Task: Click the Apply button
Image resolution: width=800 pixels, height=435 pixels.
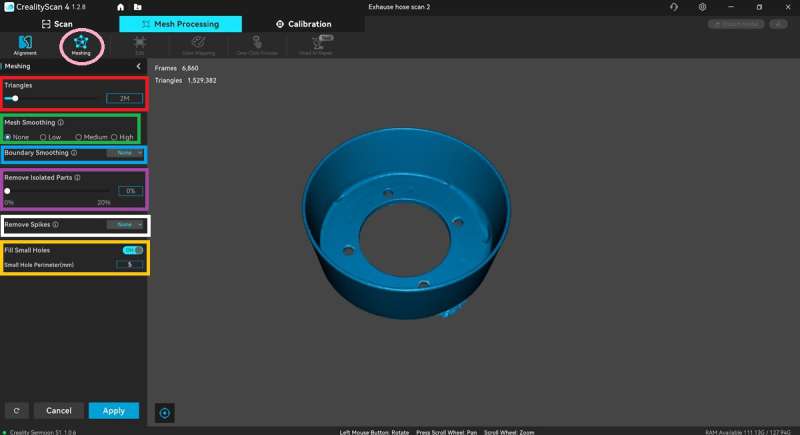Action: tap(114, 410)
